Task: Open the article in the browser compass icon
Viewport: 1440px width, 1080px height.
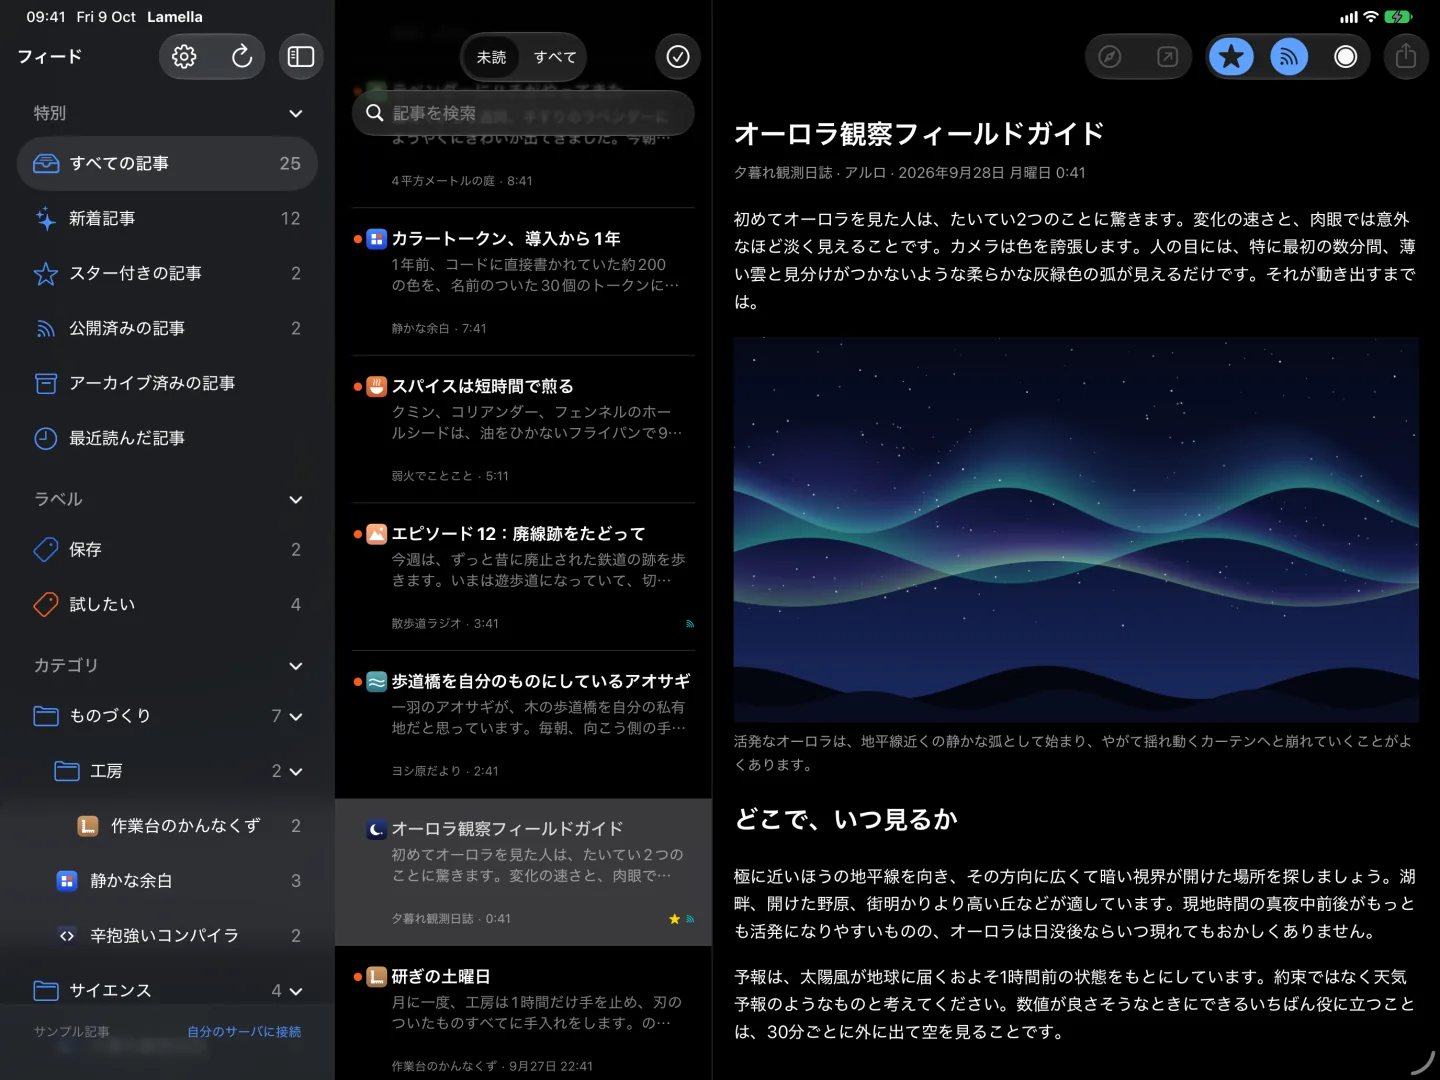Action: point(1110,57)
